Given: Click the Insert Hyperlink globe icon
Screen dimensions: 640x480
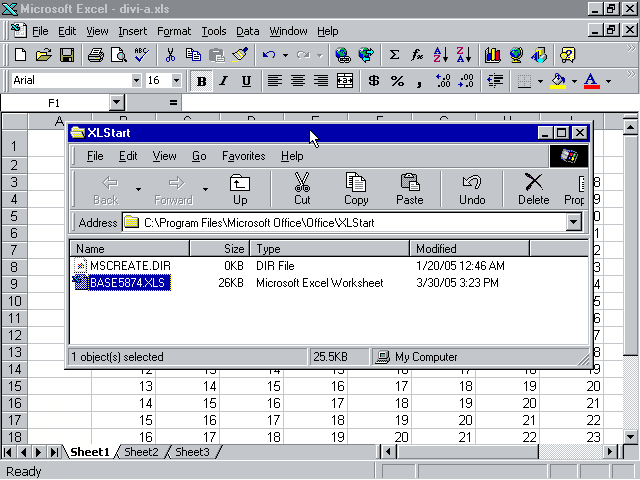Looking at the screenshot, I should 342,55.
